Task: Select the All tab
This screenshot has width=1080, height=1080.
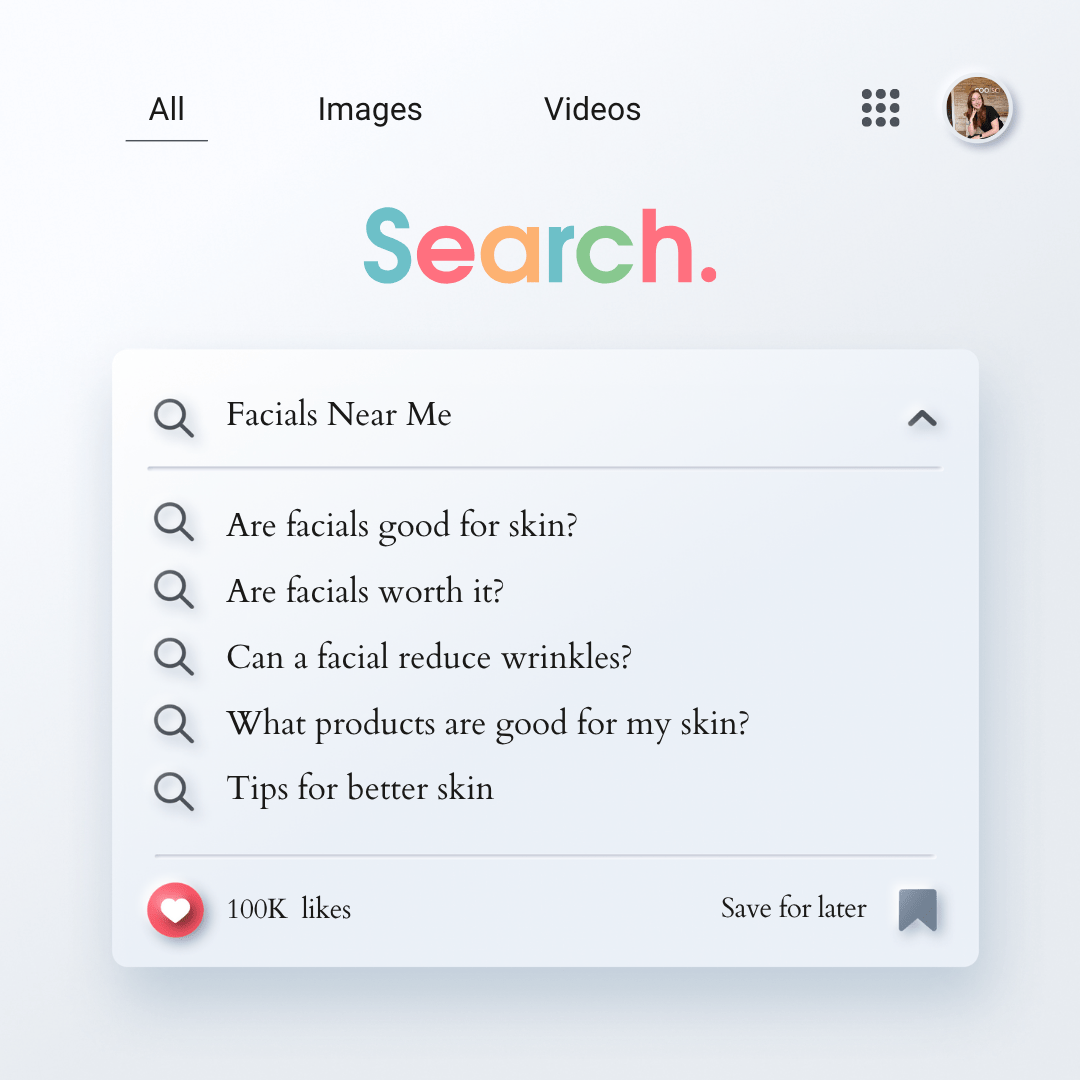Action: tap(166, 109)
